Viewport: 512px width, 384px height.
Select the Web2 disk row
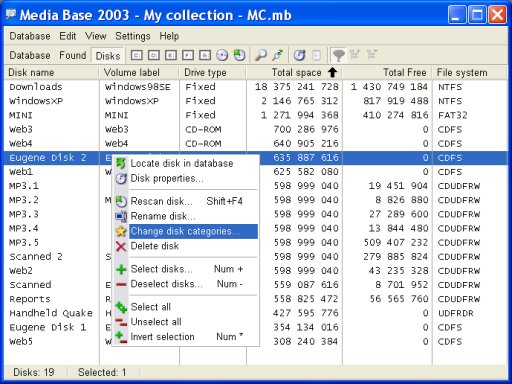256,271
